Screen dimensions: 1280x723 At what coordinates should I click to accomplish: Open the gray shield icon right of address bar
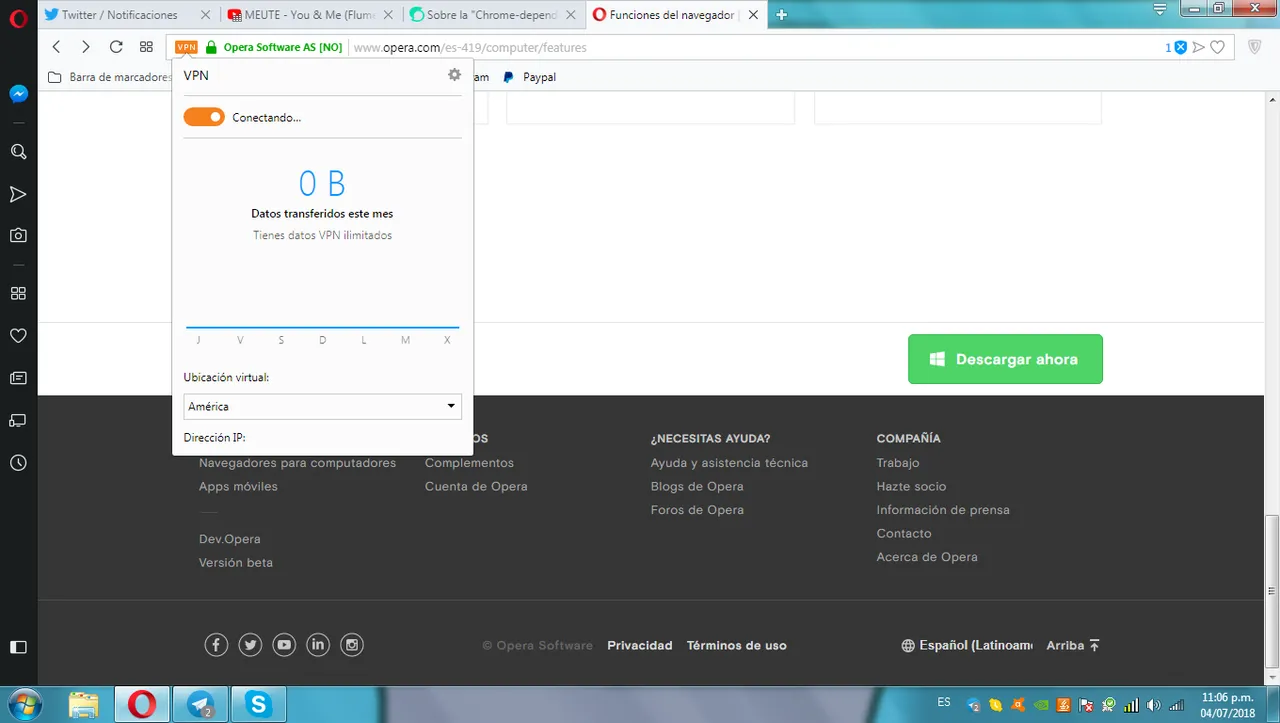[x=1255, y=47]
